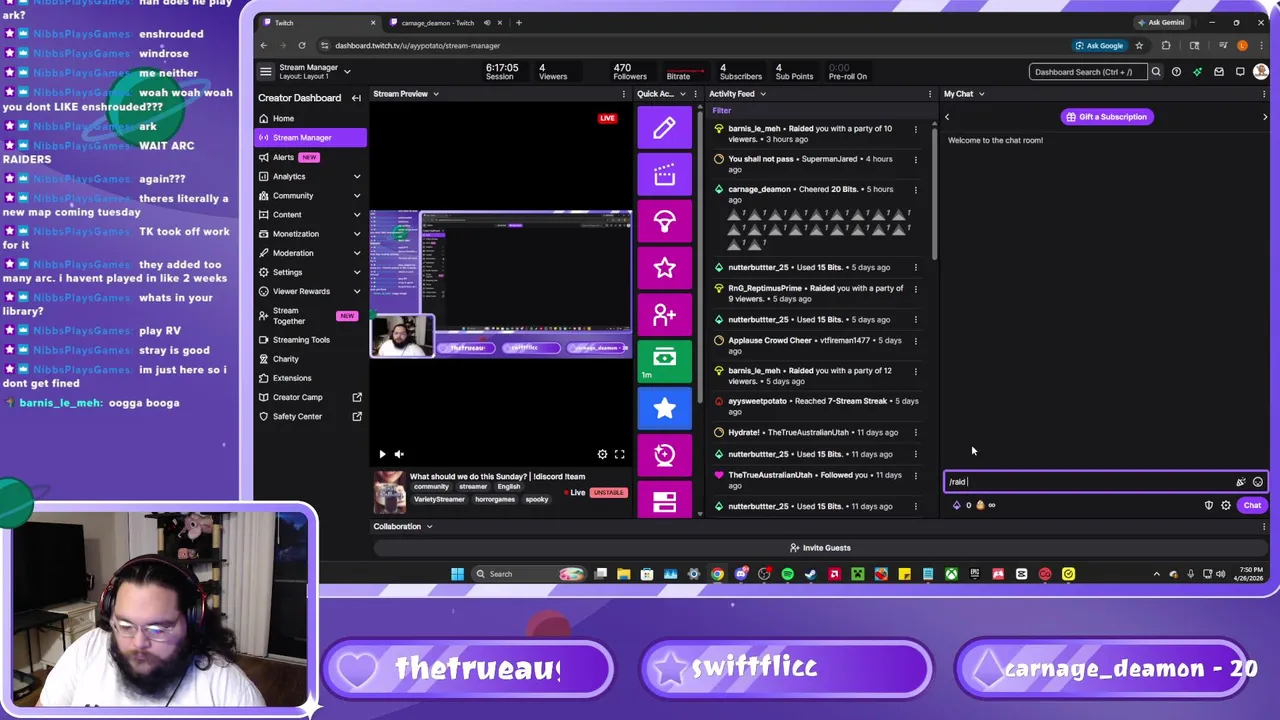The width and height of the screenshot is (1280, 720).
Task: Open the Edit Stream Info quick action (pencil)
Action: tap(664, 128)
